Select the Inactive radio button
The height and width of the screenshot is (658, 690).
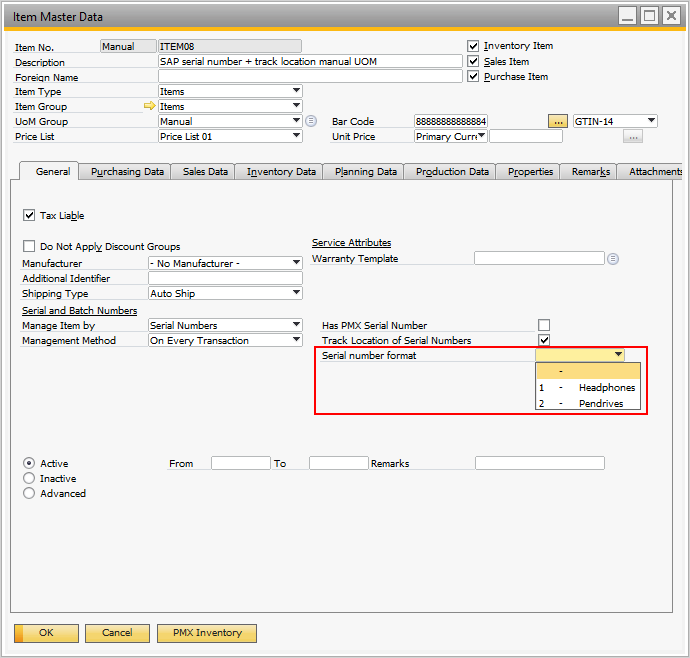click(29, 479)
